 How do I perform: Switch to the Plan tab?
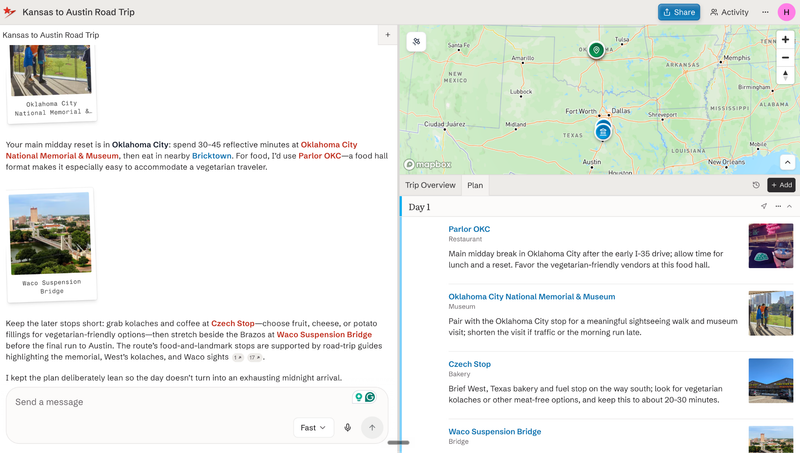pos(475,185)
